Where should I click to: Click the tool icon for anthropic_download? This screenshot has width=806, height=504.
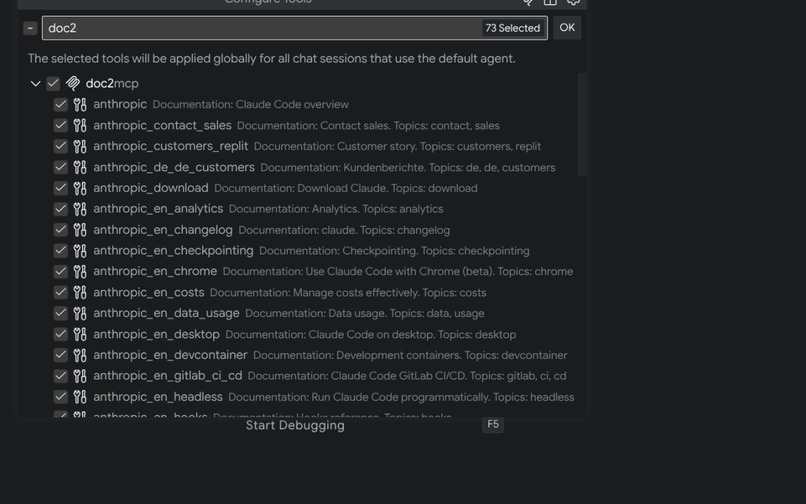[80, 188]
